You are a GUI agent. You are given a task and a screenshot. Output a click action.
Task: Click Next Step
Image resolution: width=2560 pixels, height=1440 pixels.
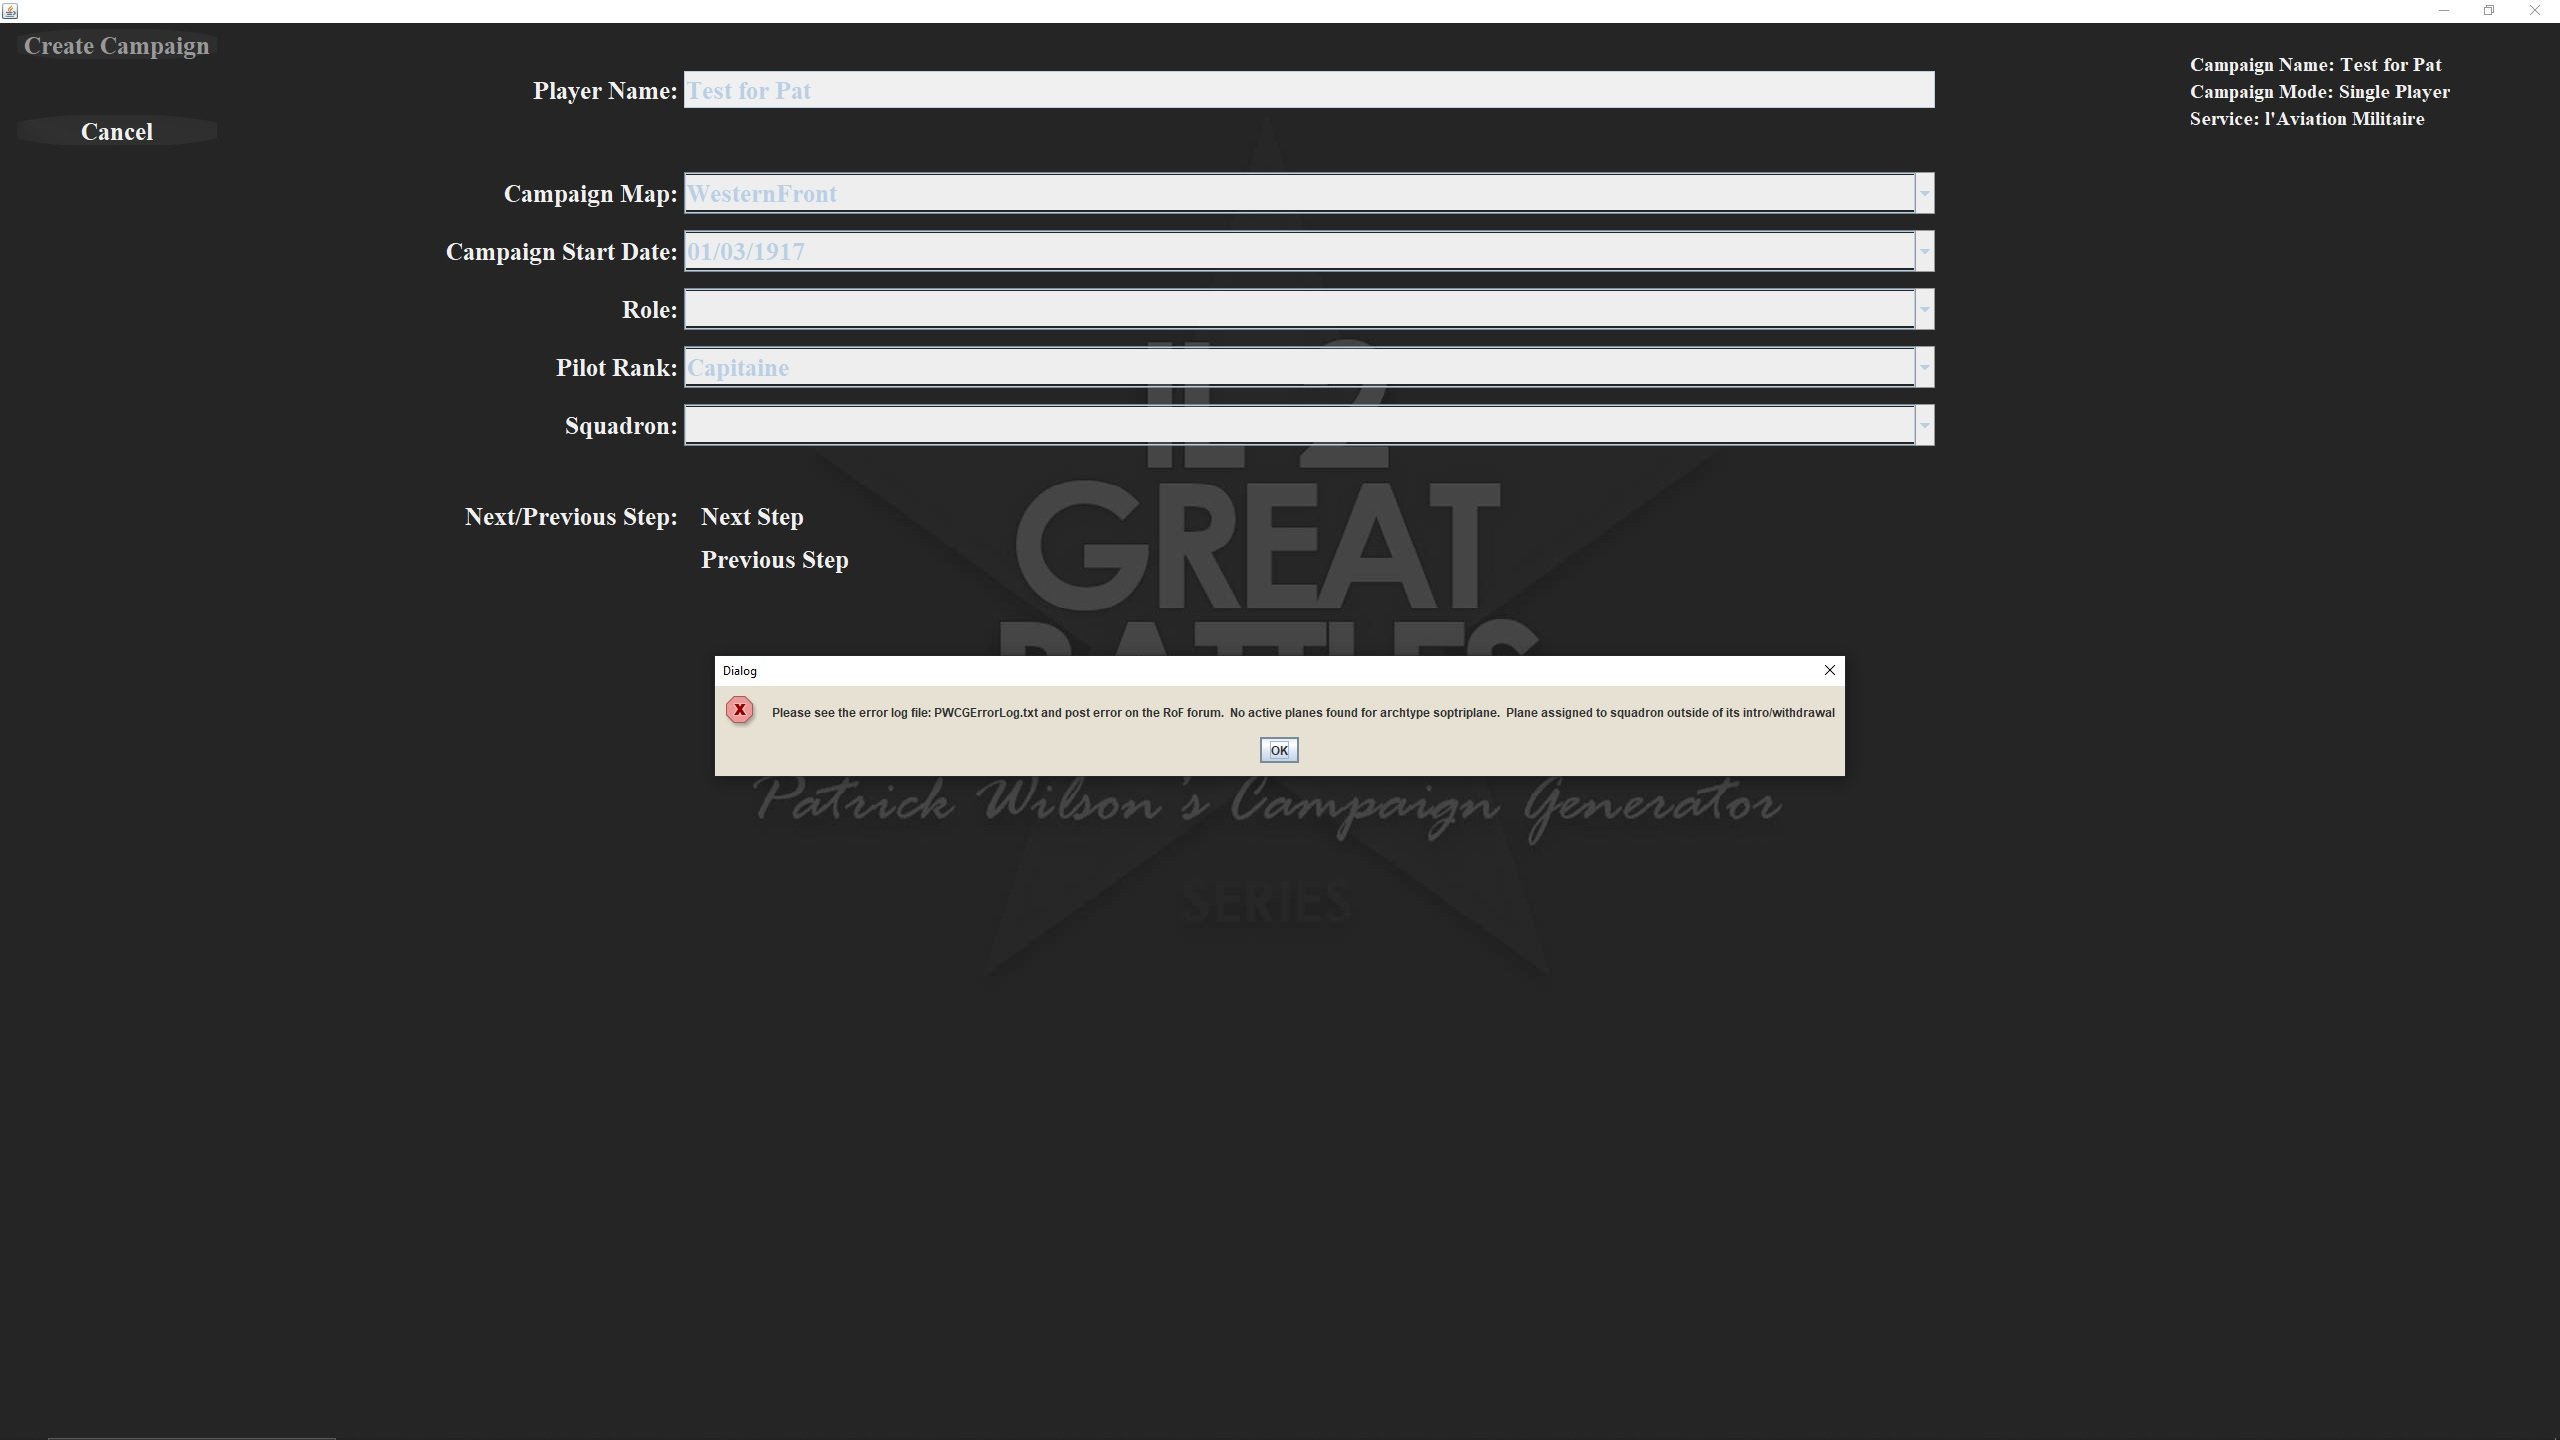751,517
